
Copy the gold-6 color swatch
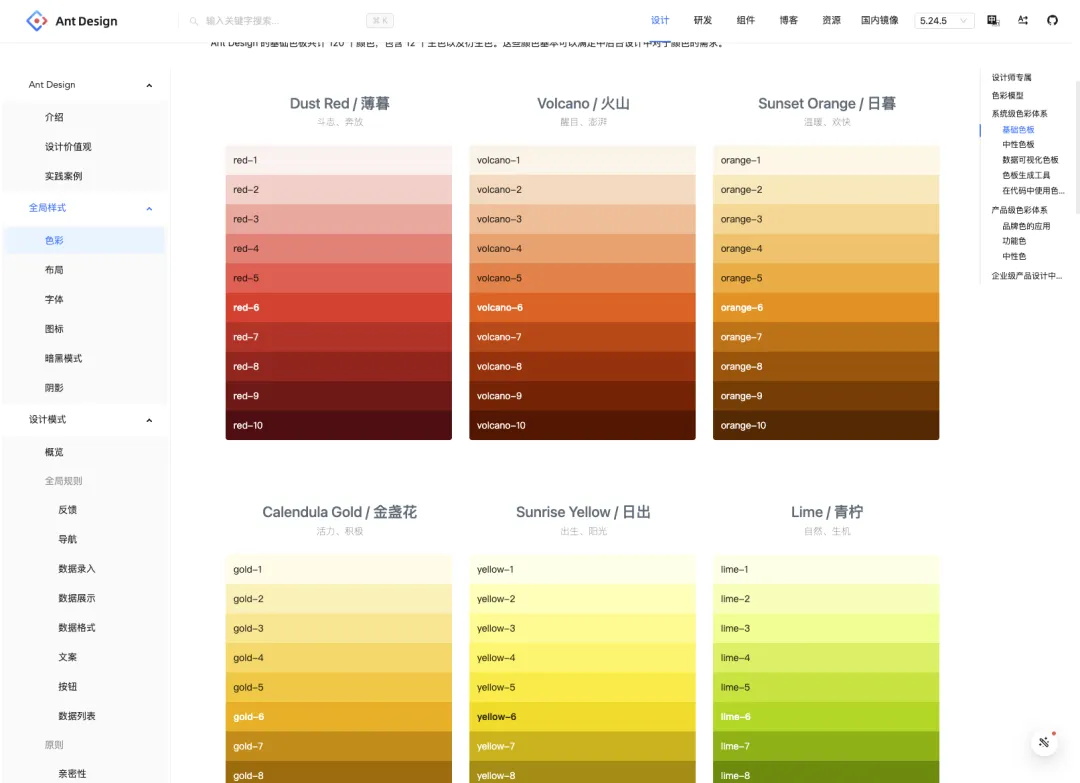point(339,717)
